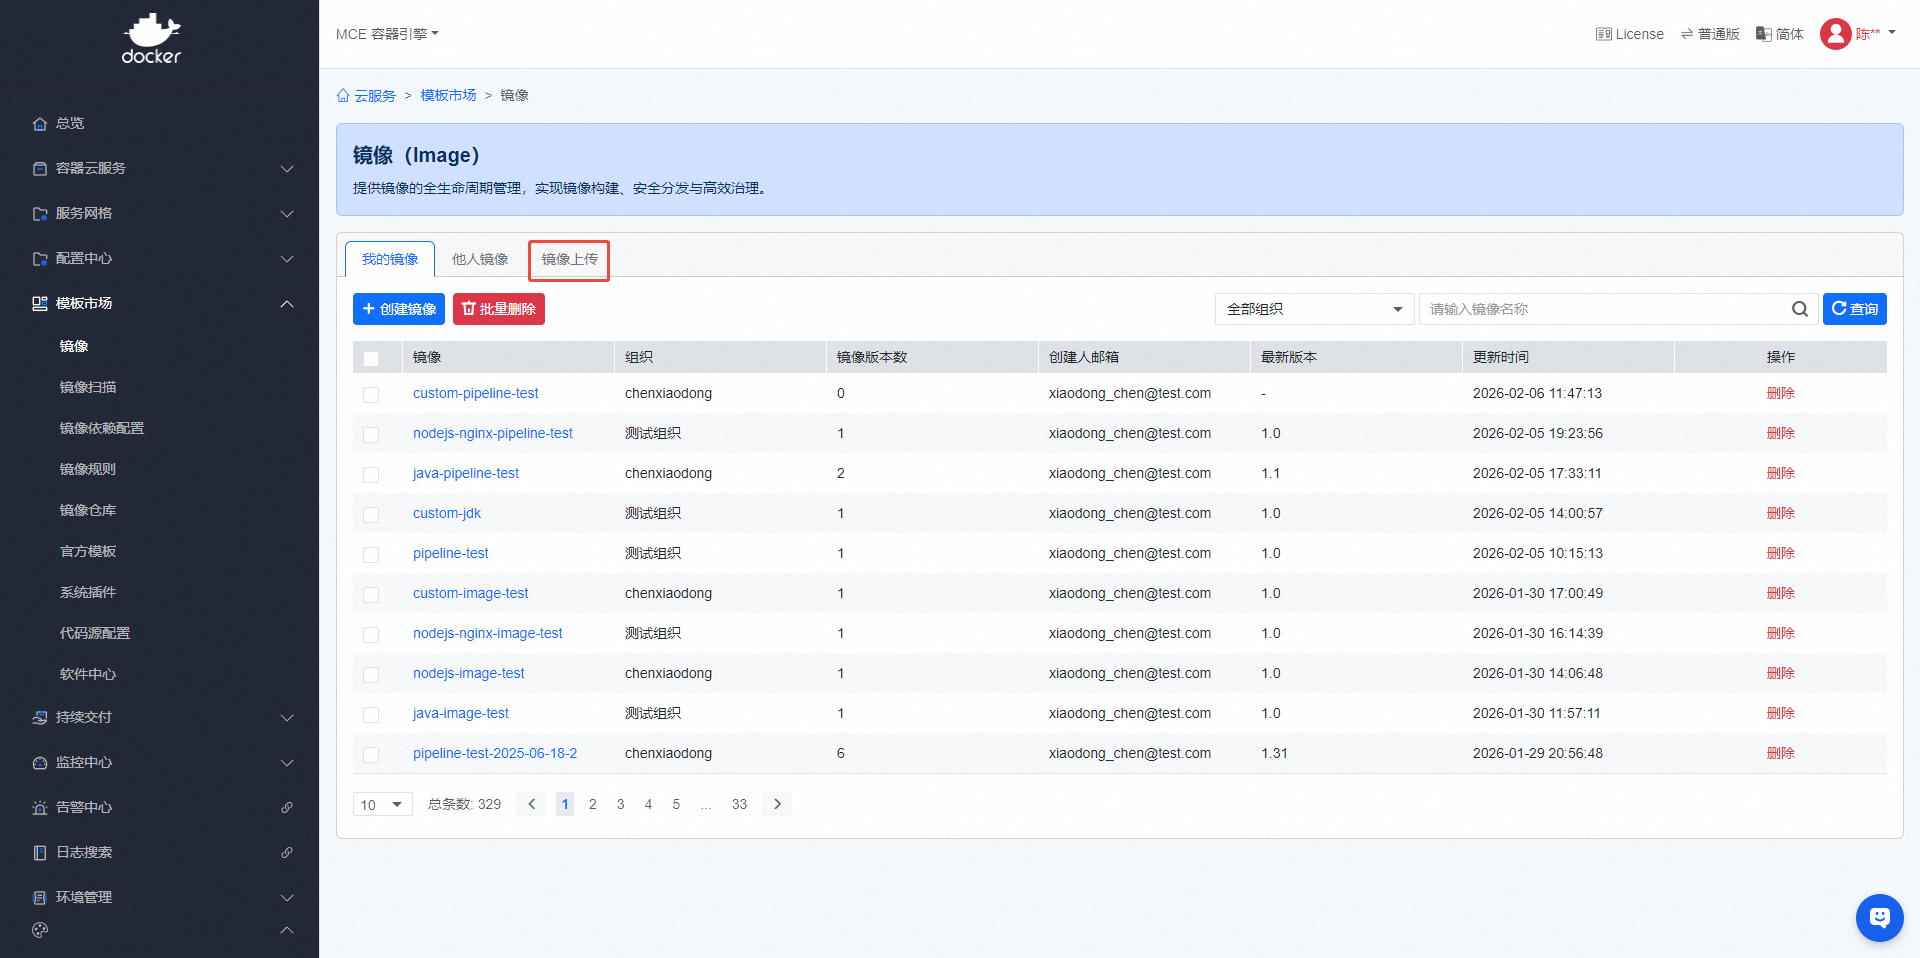This screenshot has height=958, width=1920.
Task: Click the search magnifier icon in image name field
Action: (1799, 309)
